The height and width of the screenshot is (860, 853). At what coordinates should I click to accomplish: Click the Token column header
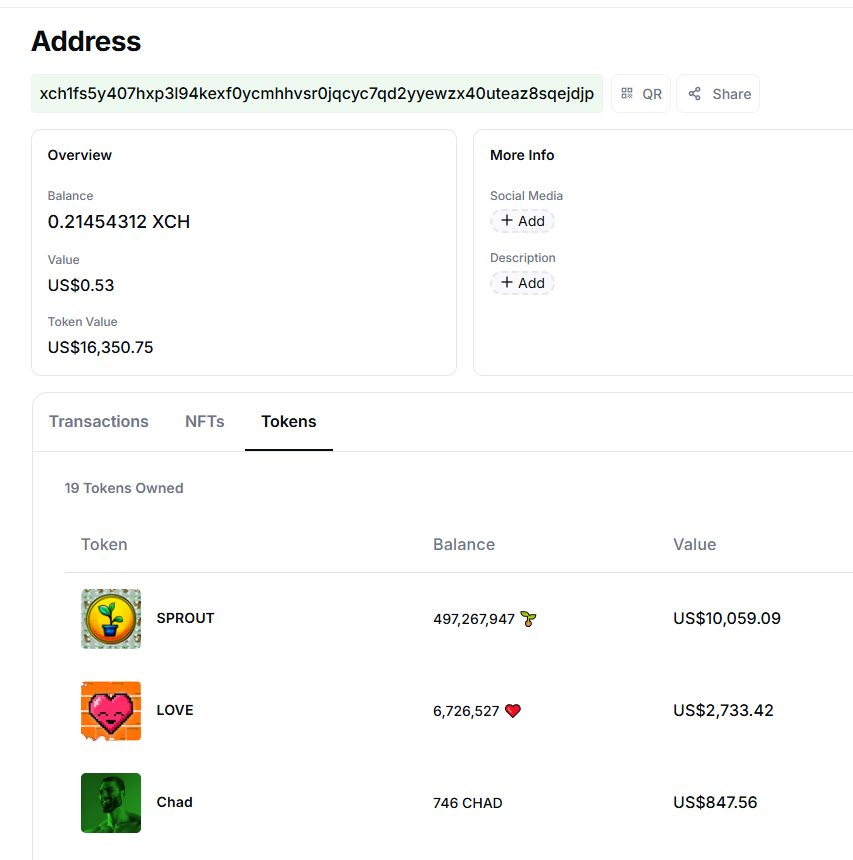[104, 545]
